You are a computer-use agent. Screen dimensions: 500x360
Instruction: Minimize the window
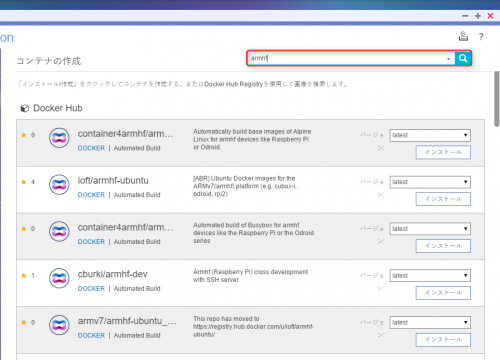(x=465, y=16)
